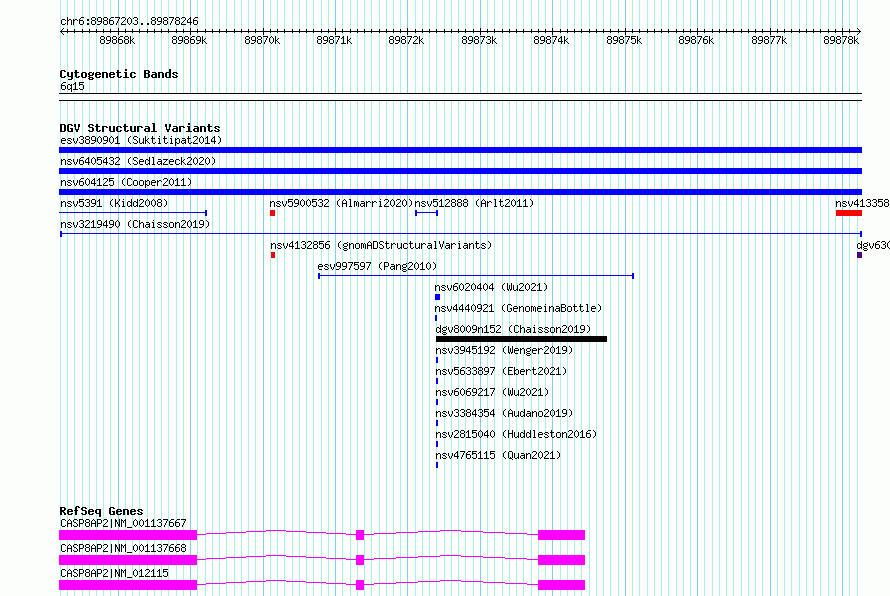
Task: Click the black dgv8009n152 (Chaisson2019) bar
Action: click(521, 339)
